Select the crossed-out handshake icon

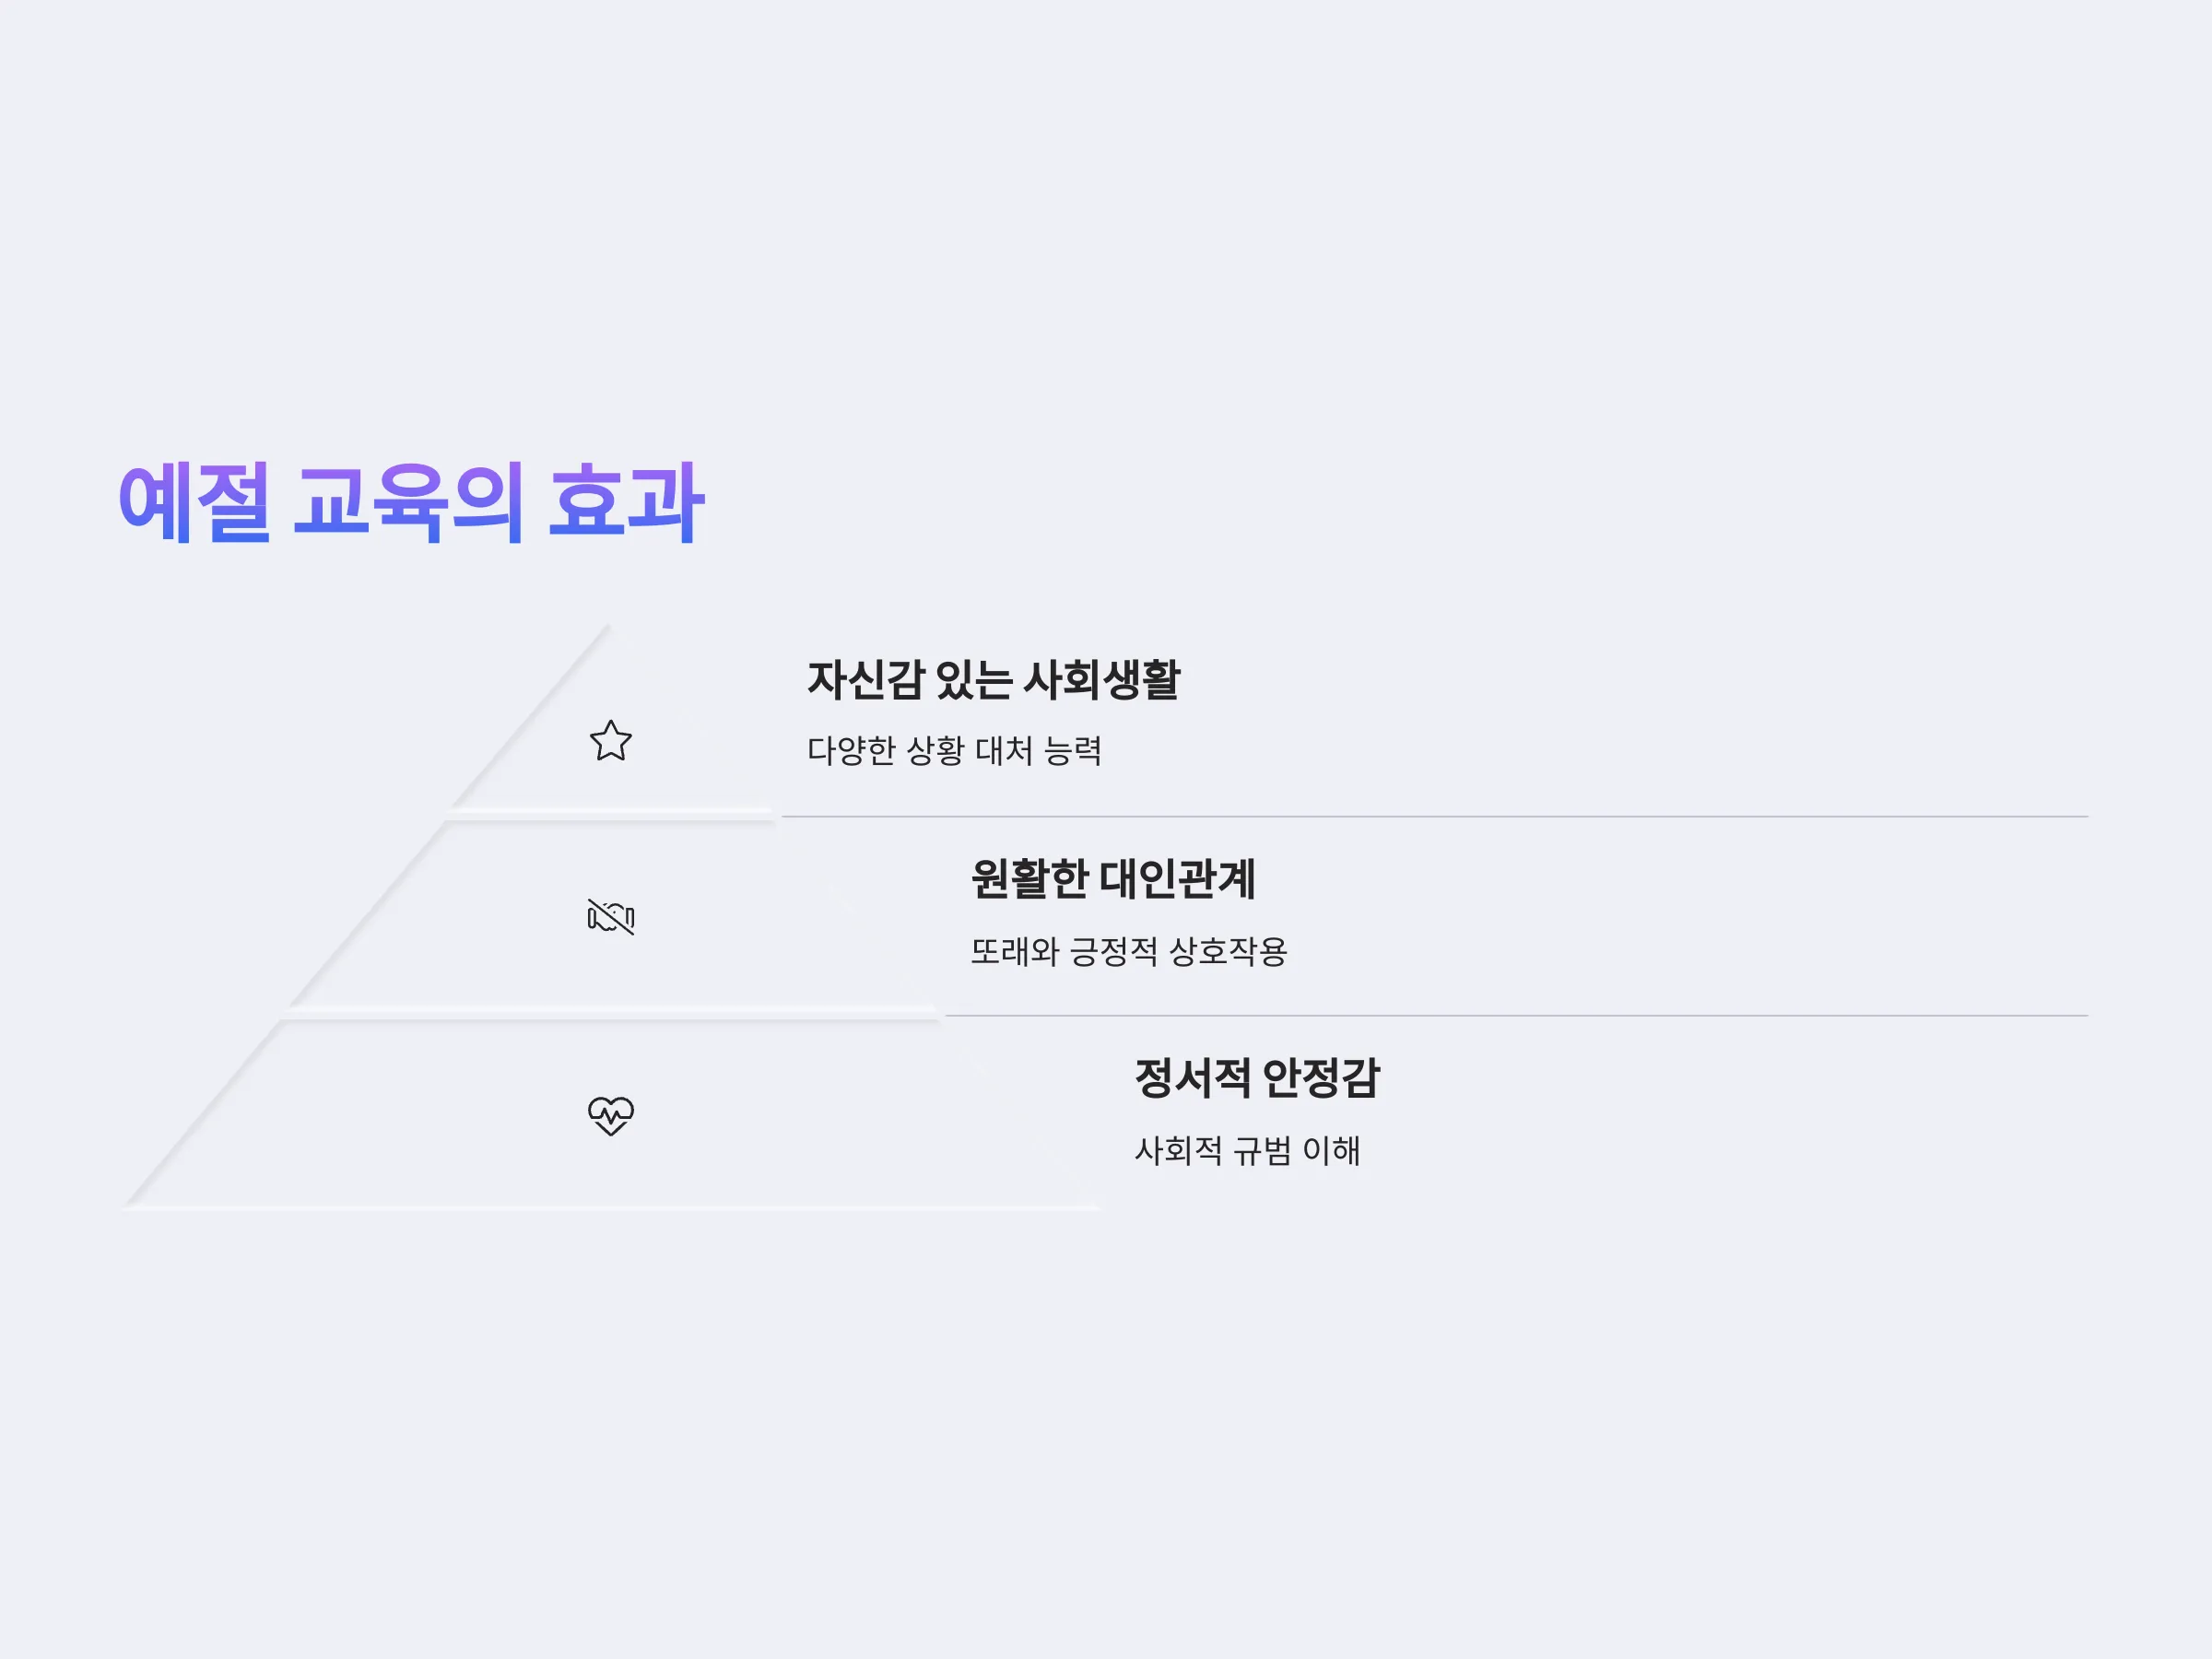[x=610, y=916]
